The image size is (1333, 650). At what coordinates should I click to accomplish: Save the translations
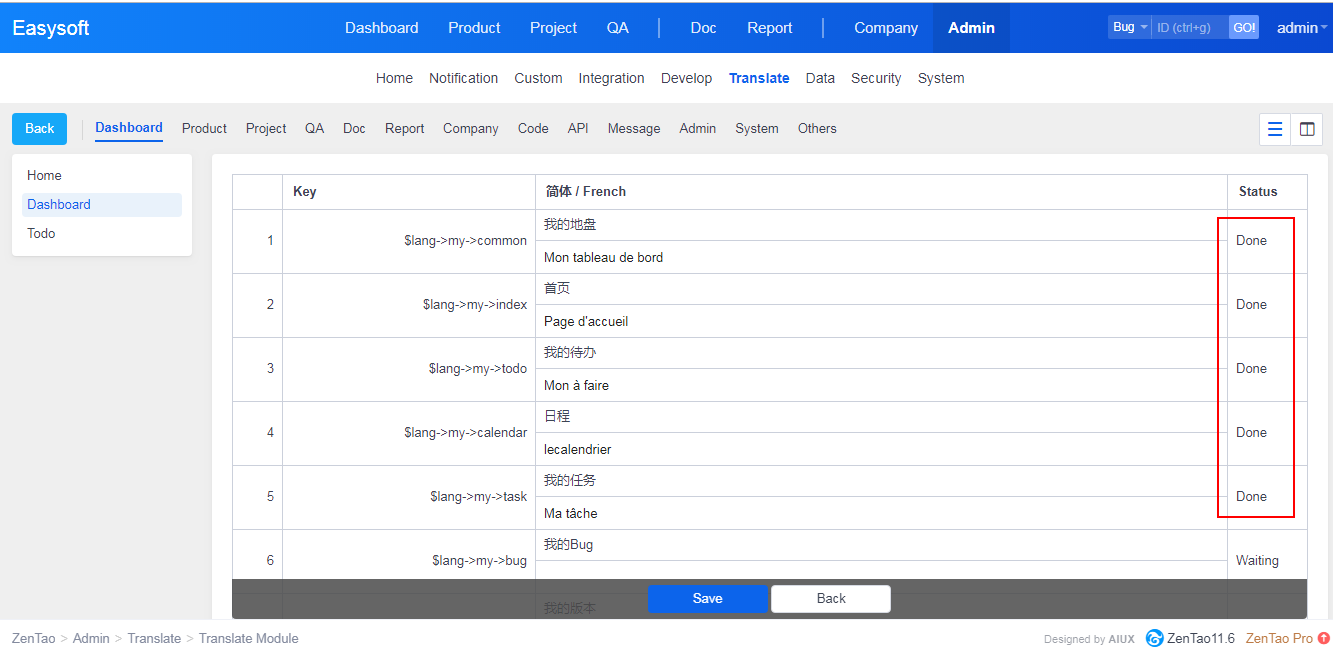(707, 598)
